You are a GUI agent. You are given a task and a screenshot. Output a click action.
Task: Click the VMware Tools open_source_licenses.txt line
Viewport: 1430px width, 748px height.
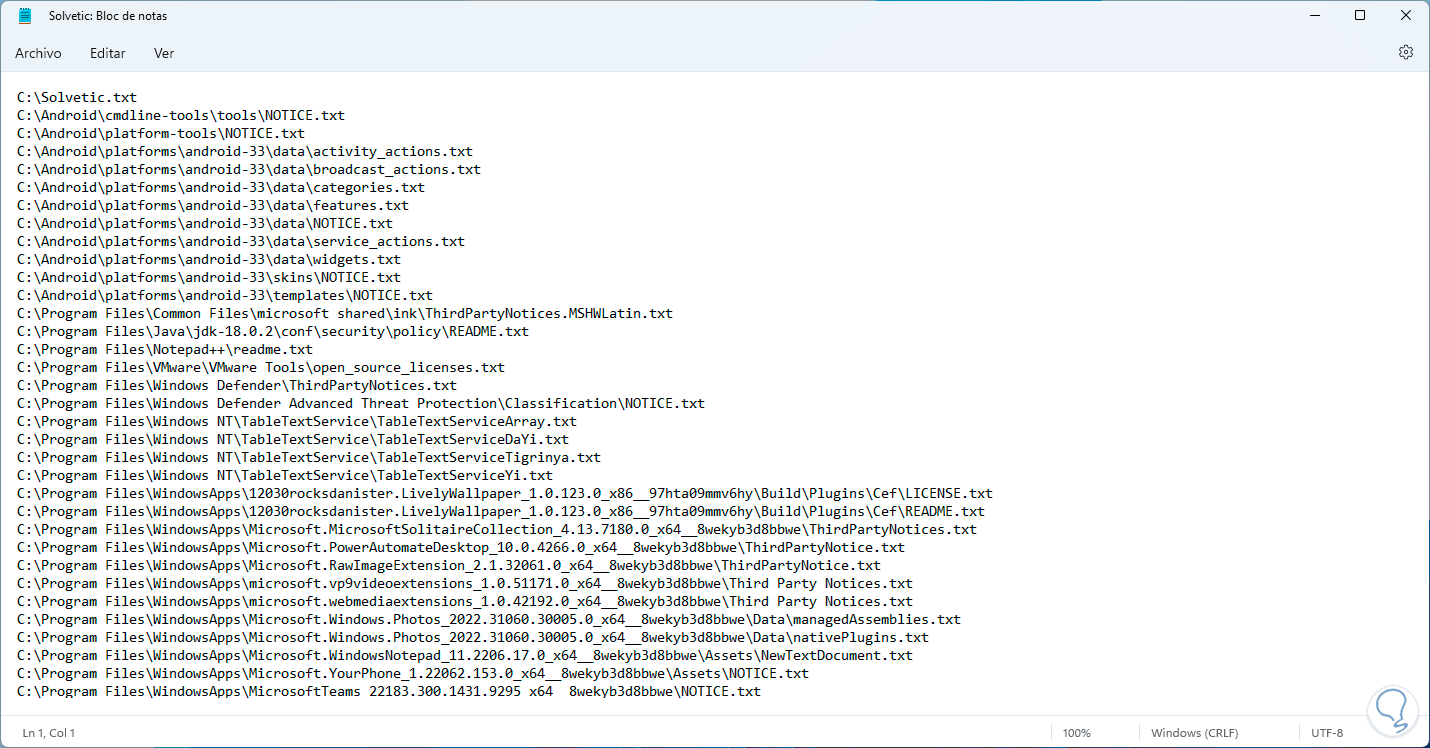(261, 368)
